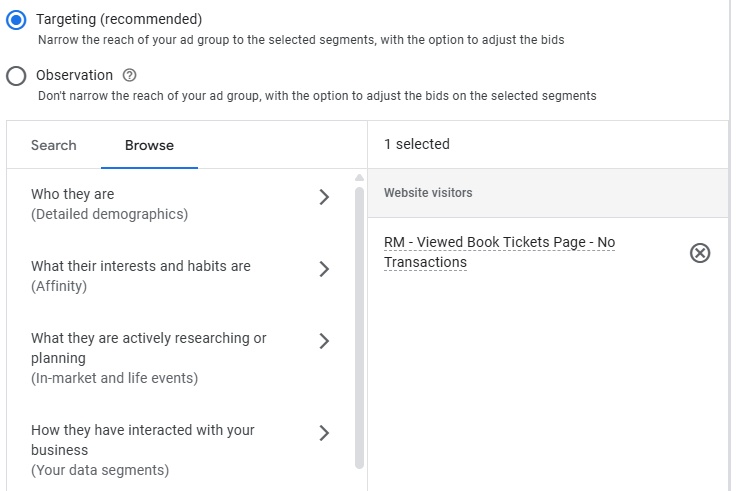The height and width of the screenshot is (491, 736).
Task: Click the Targeting description text
Action: [301, 40]
